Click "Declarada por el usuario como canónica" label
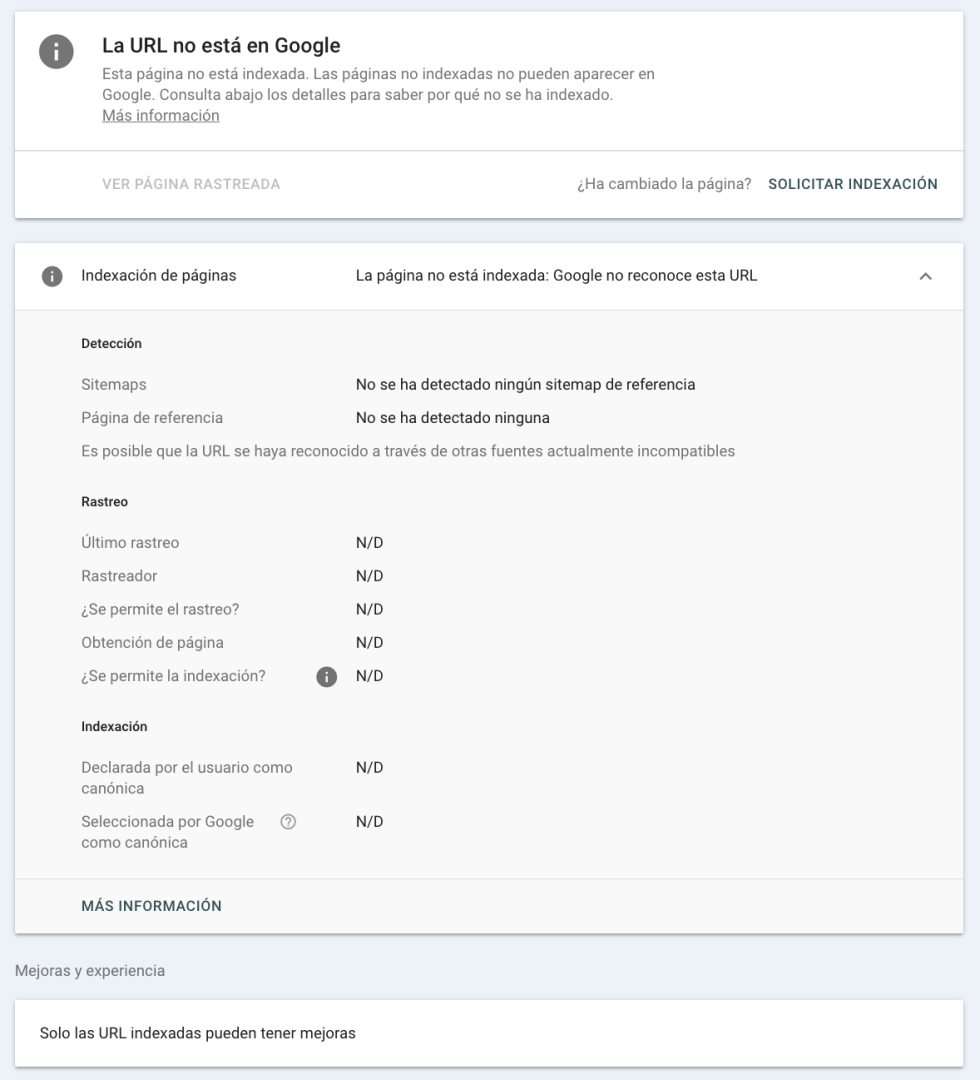The image size is (980, 1080). [187, 778]
